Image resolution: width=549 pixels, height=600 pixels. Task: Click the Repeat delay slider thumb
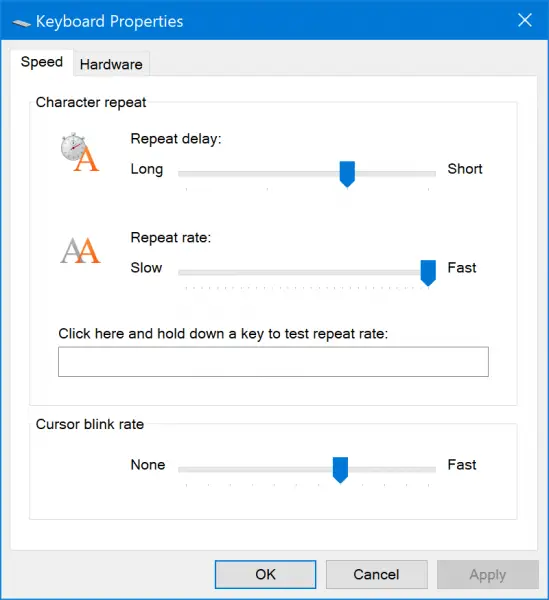coord(347,174)
